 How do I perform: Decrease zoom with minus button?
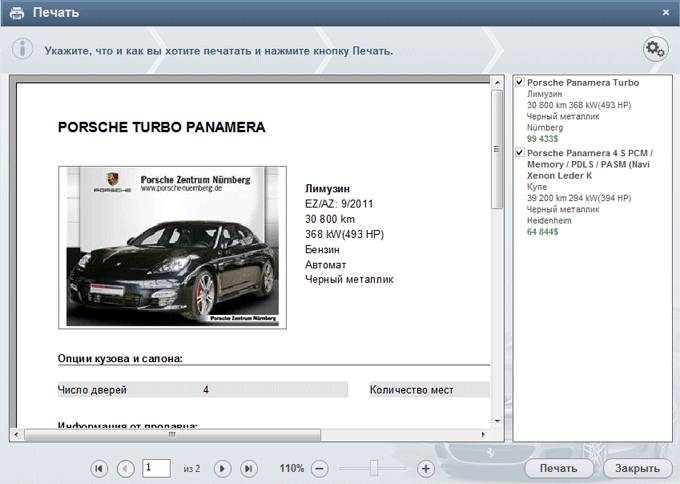(320, 468)
